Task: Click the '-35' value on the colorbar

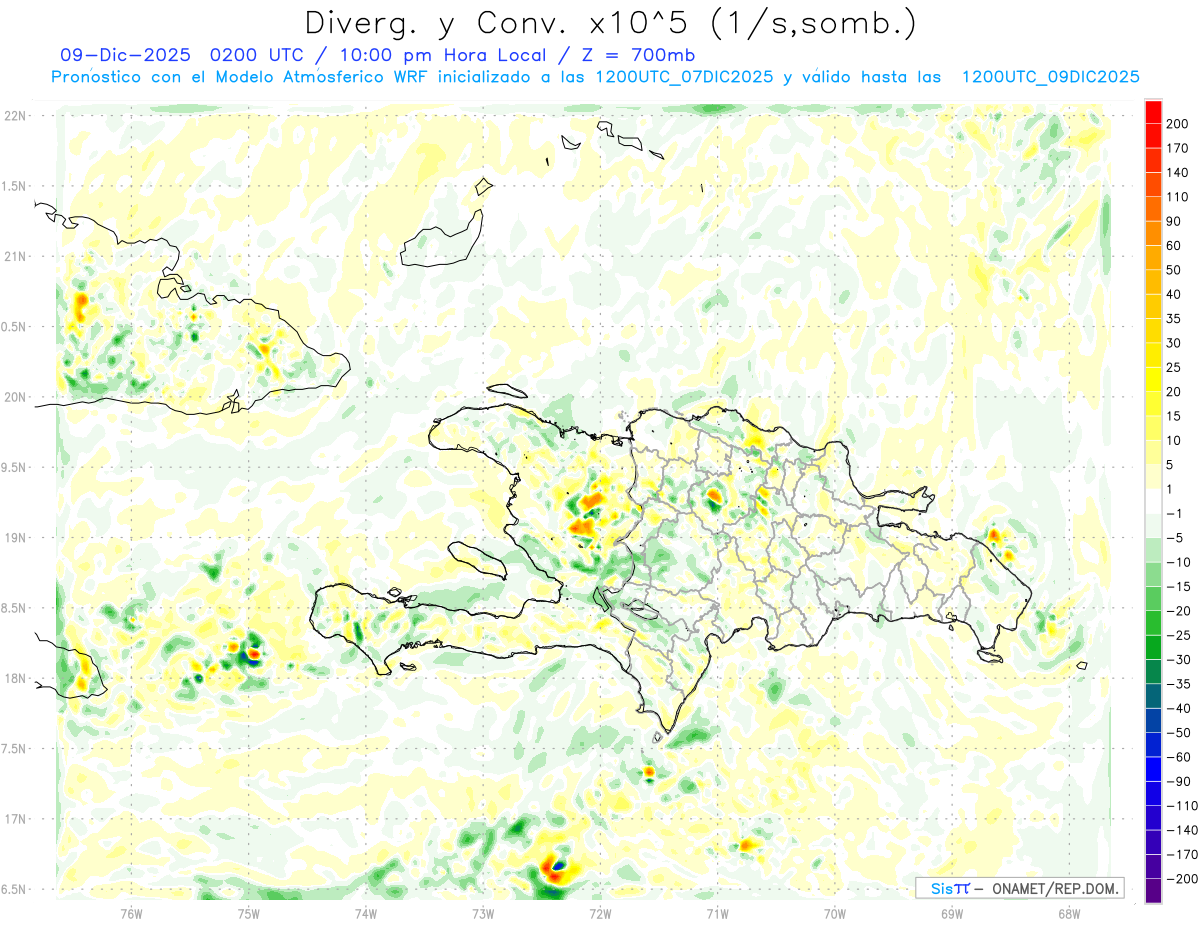Action: [1177, 684]
